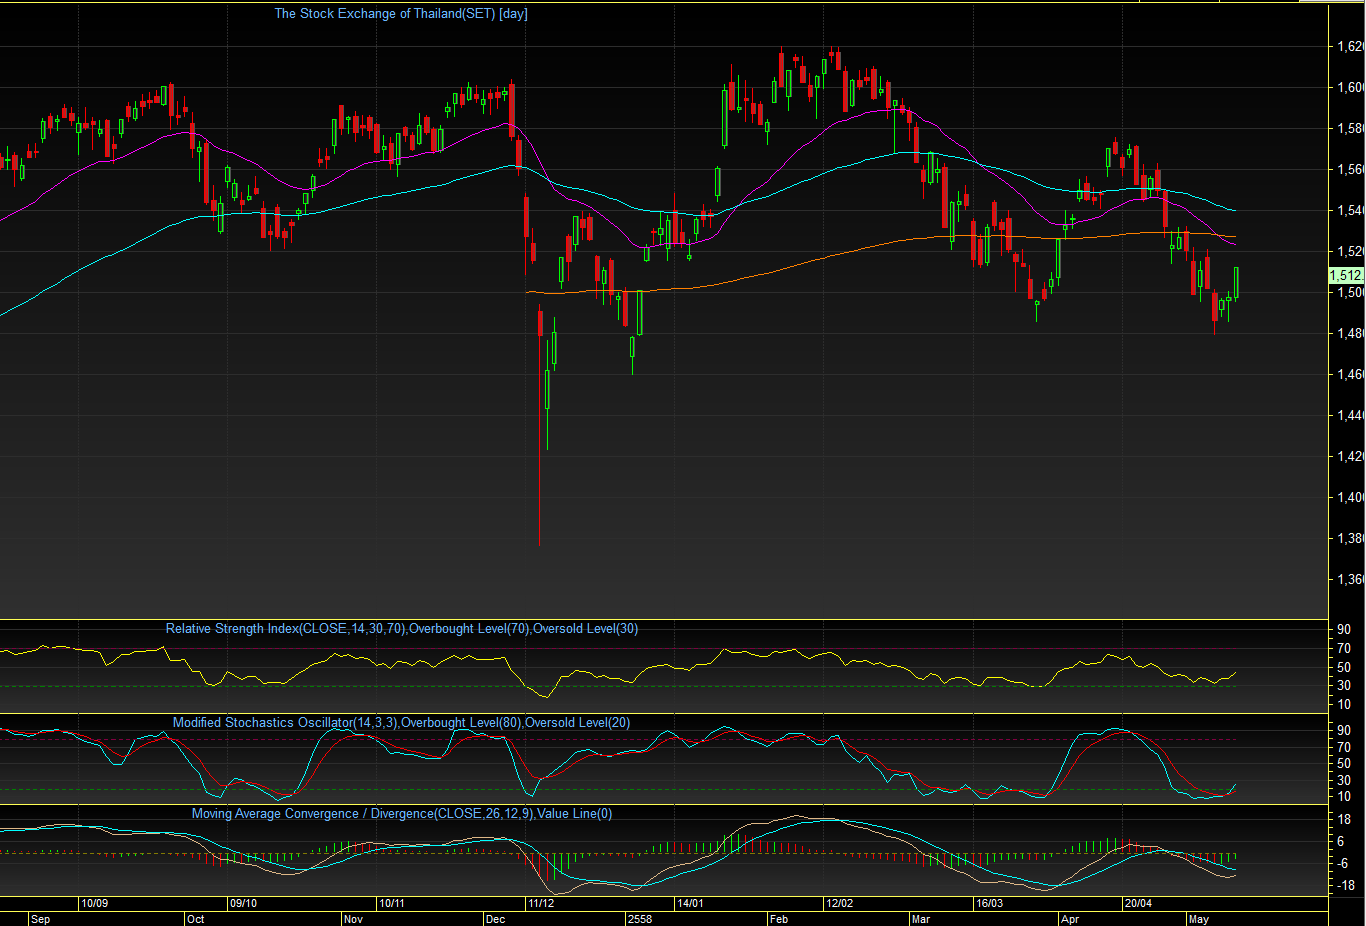
Task: Click the 50 level on the RSI scale
Action: click(1344, 668)
